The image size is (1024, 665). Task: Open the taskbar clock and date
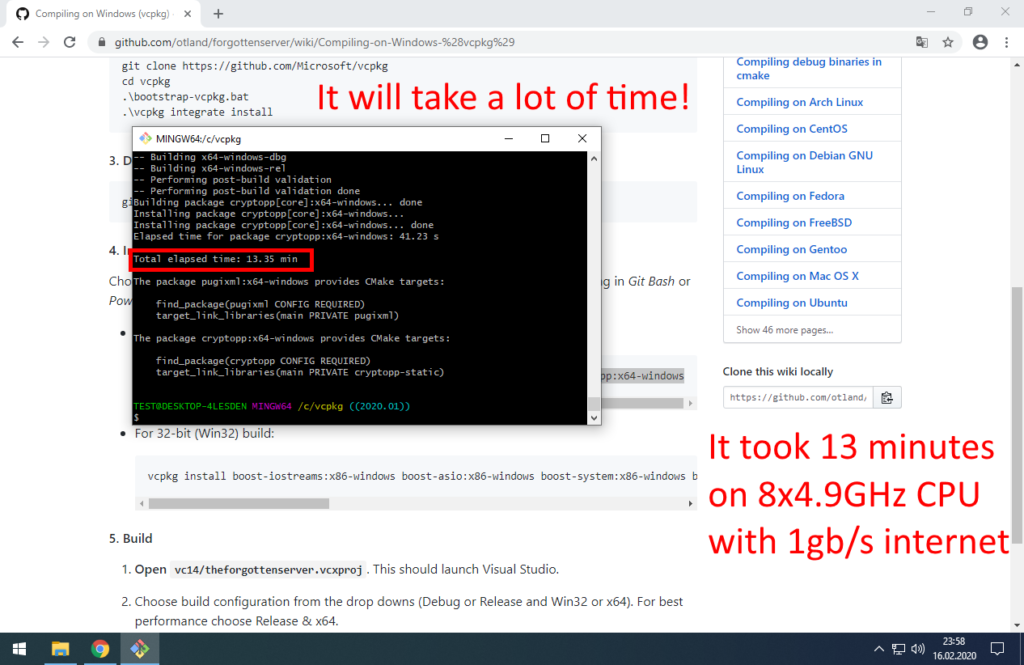pos(954,649)
